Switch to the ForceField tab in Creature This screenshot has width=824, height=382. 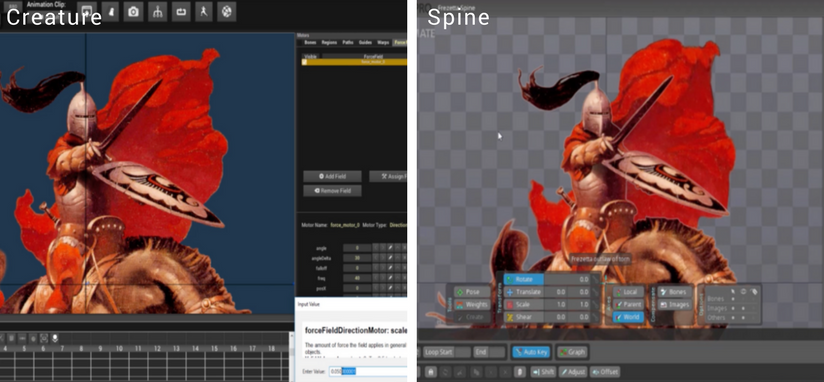point(400,43)
